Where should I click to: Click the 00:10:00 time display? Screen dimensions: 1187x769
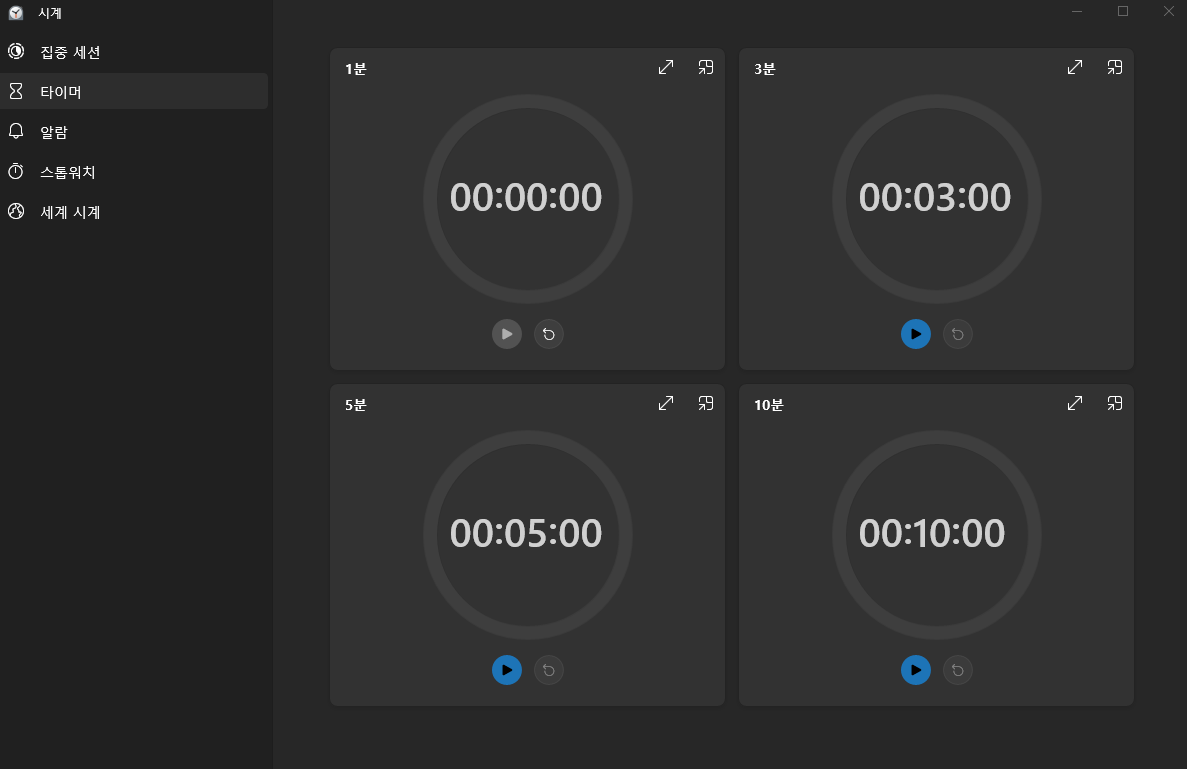(x=932, y=534)
